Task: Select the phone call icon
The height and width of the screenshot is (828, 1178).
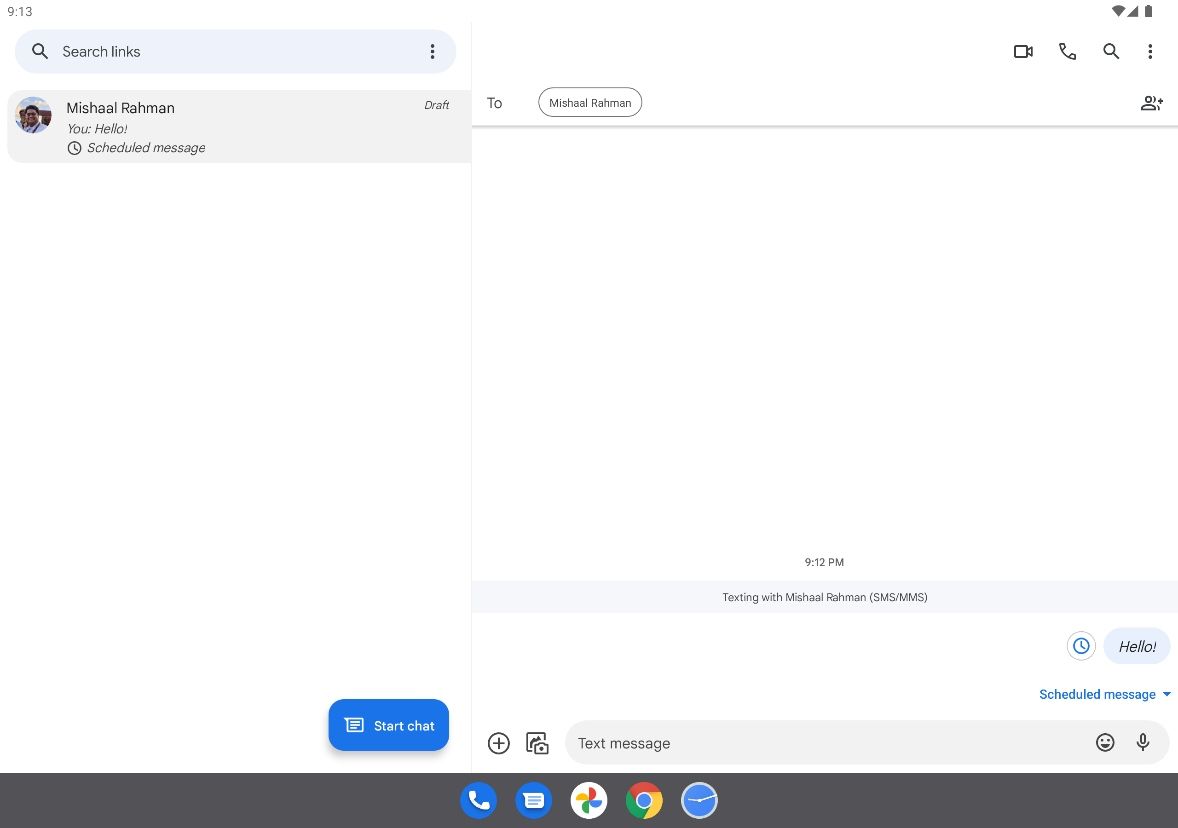Action: click(1067, 51)
